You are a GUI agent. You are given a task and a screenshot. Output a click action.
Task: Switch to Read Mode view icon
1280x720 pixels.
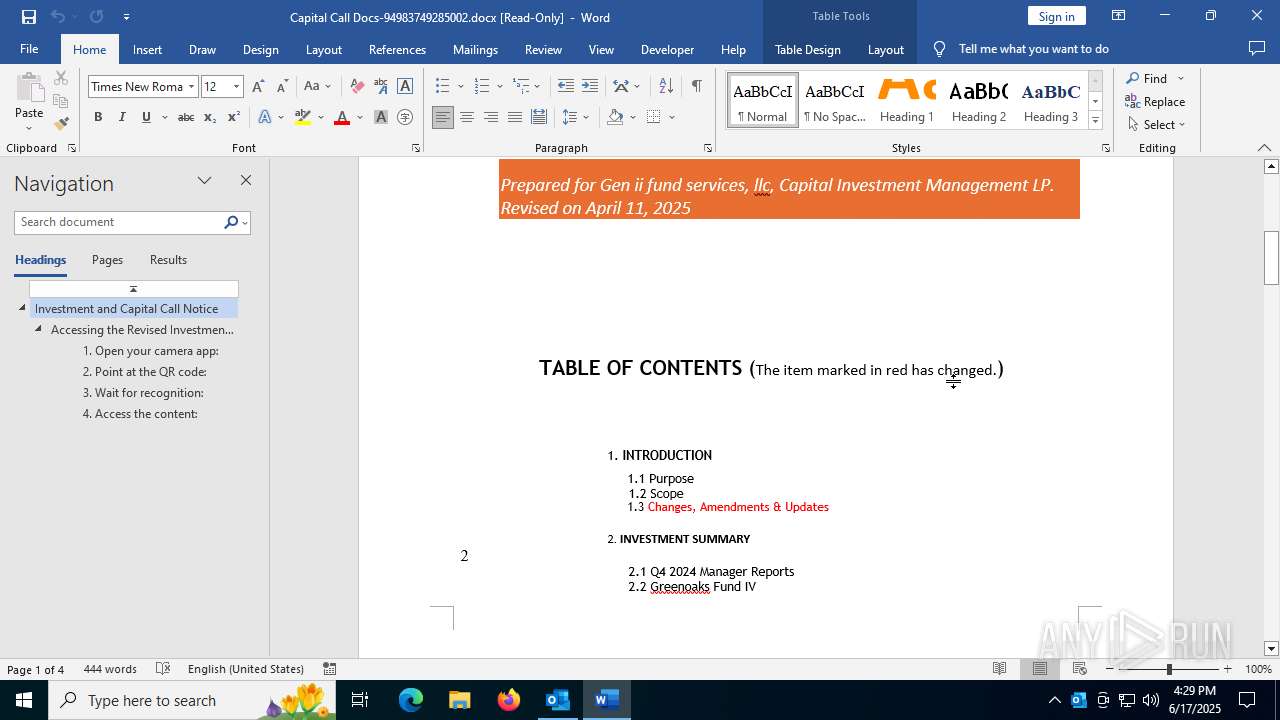click(x=999, y=669)
